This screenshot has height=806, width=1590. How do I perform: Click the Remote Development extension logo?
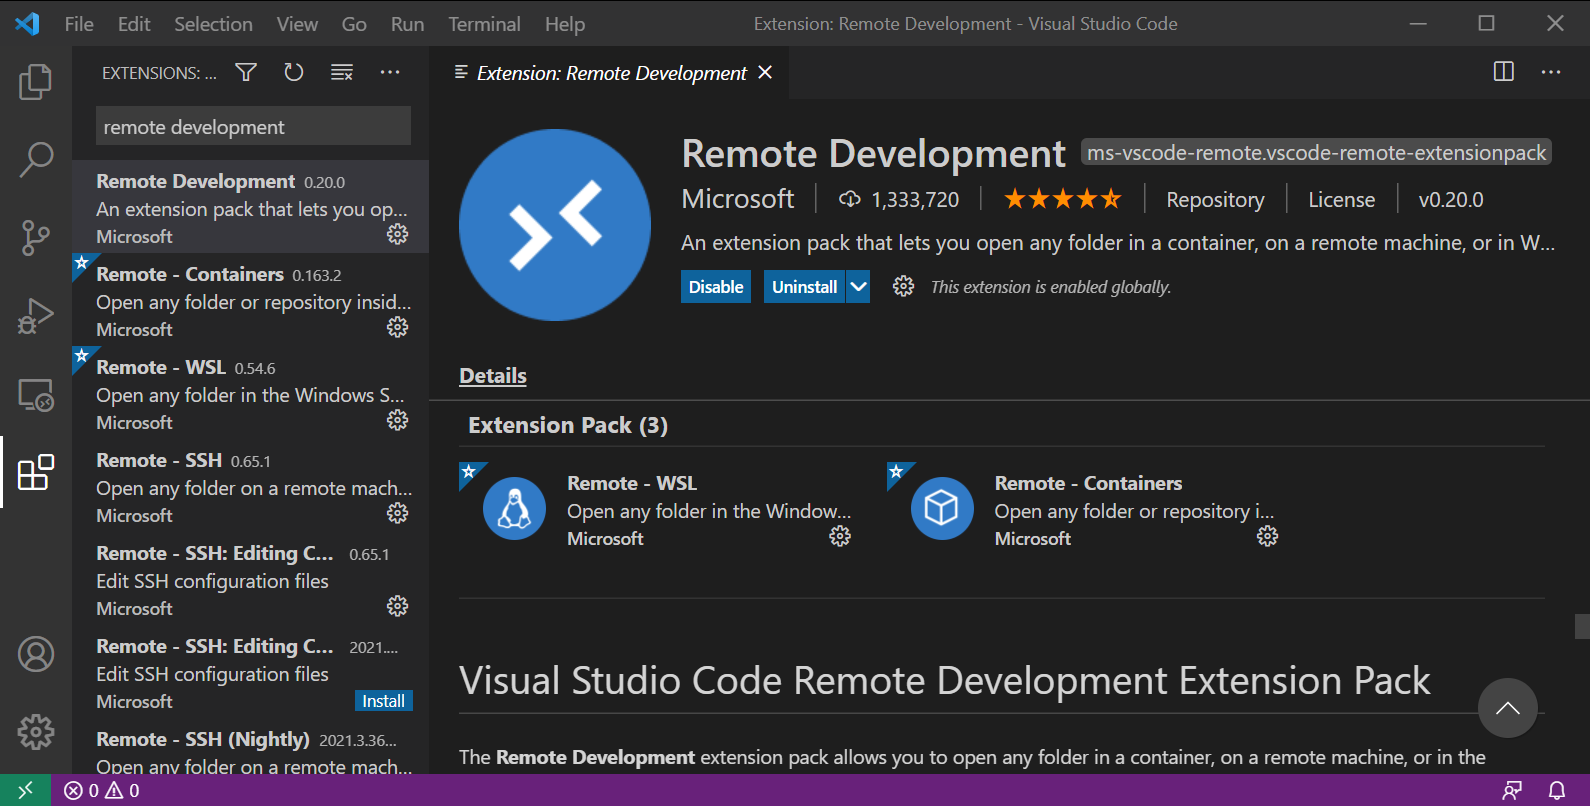[x=555, y=225]
